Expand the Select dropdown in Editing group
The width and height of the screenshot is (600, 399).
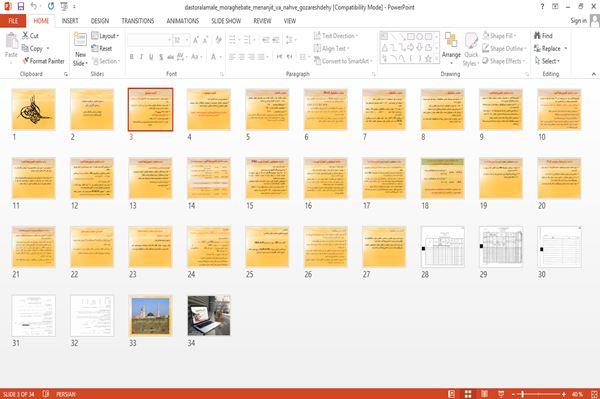pyautogui.click(x=547, y=61)
